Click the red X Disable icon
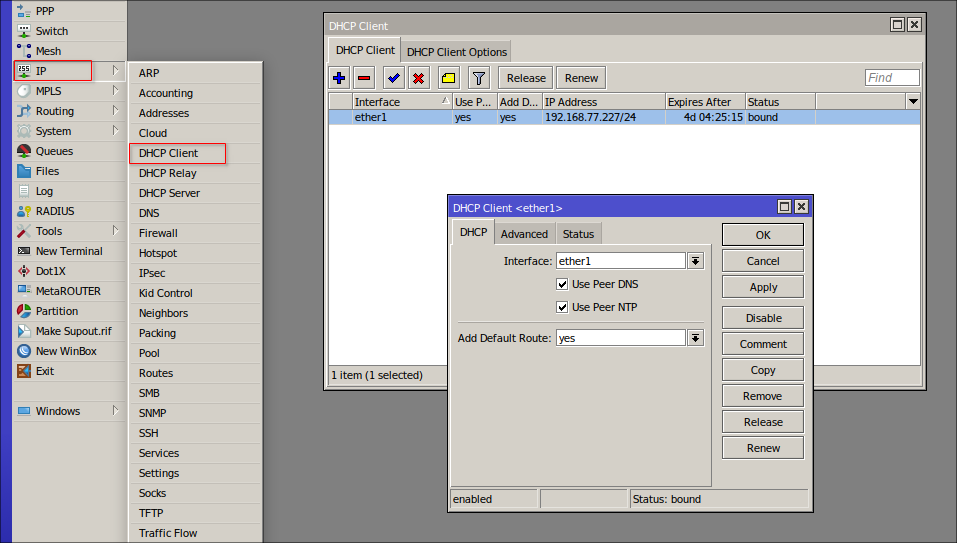 point(418,78)
